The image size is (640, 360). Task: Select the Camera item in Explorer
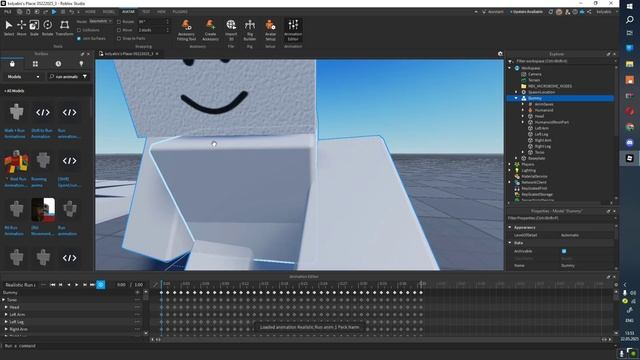[x=534, y=74]
